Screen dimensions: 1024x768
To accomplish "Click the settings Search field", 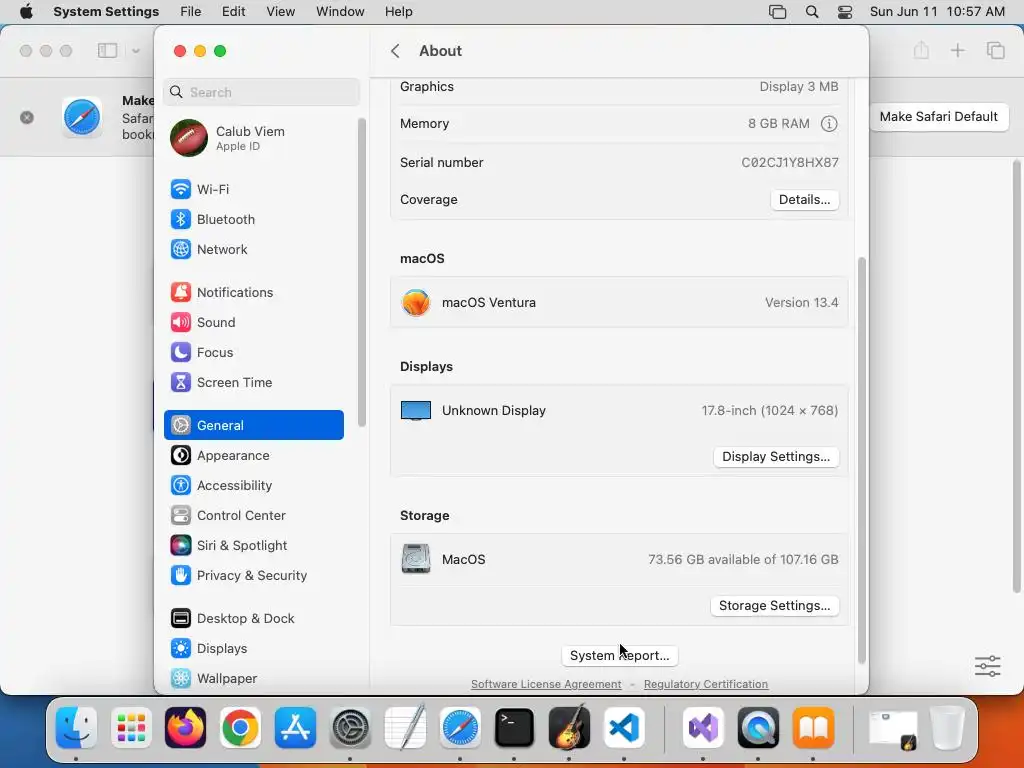I will point(261,92).
